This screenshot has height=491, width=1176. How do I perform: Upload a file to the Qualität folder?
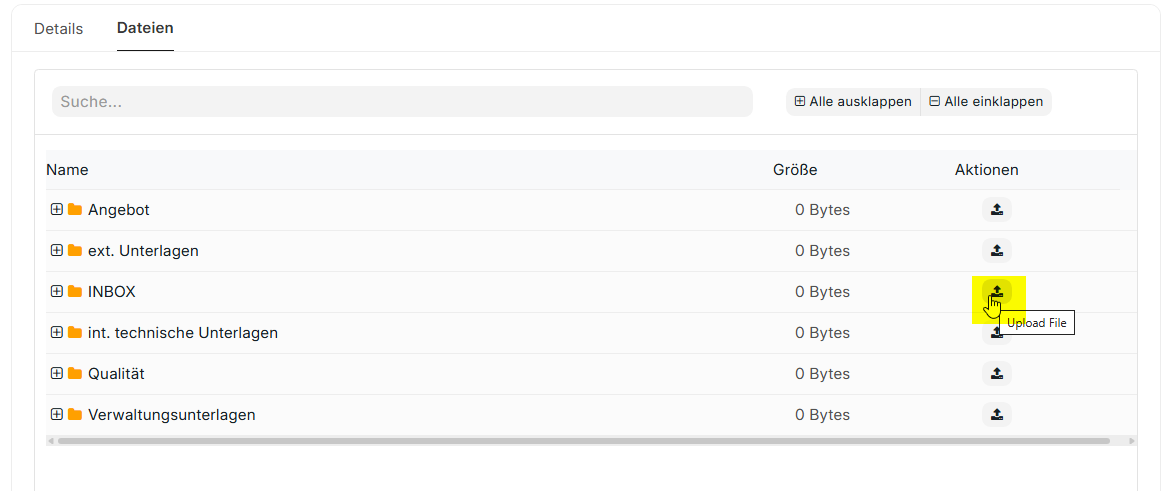[x=996, y=374]
